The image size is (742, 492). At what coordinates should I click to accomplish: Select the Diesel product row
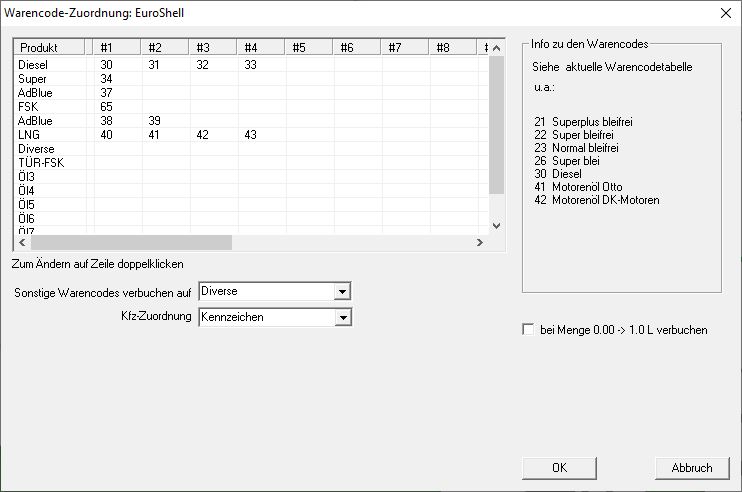[252, 65]
